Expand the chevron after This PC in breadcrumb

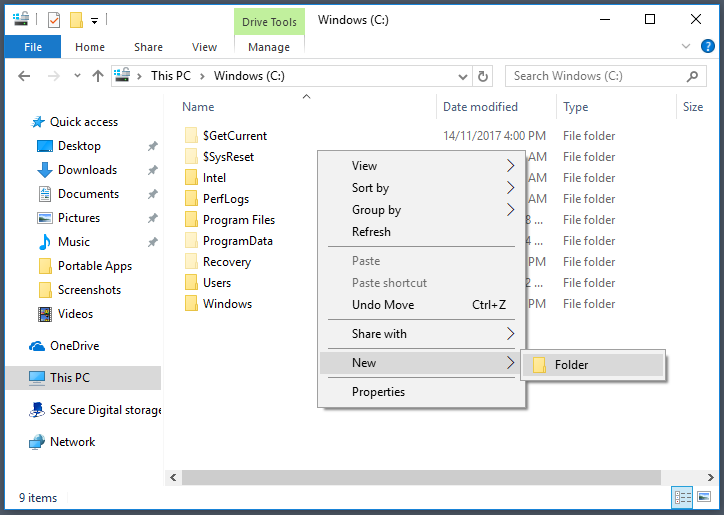pyautogui.click(x=202, y=76)
